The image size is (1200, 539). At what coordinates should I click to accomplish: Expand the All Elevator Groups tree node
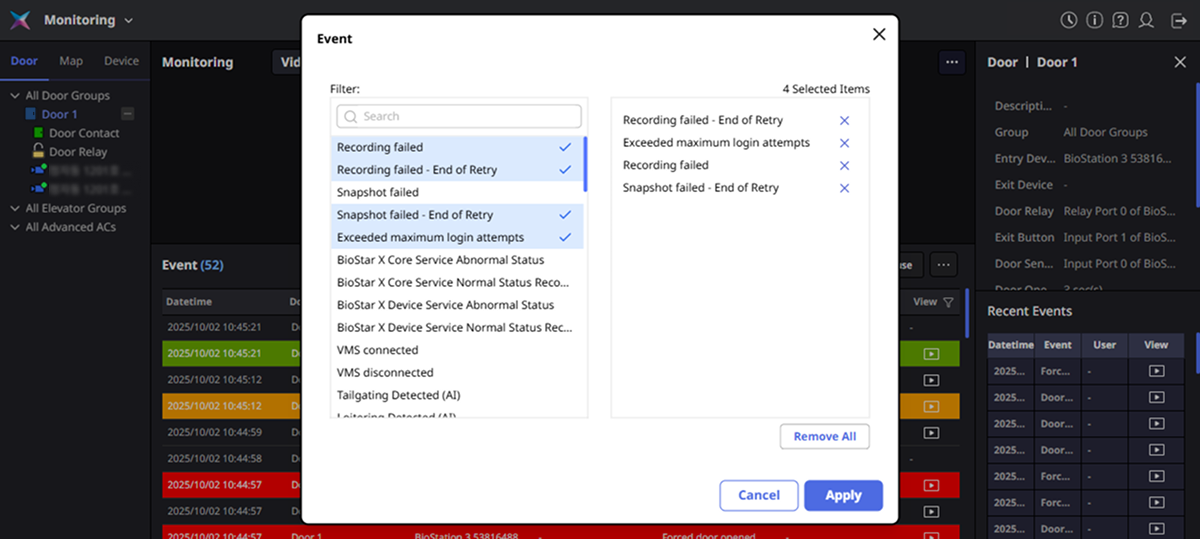[15, 209]
